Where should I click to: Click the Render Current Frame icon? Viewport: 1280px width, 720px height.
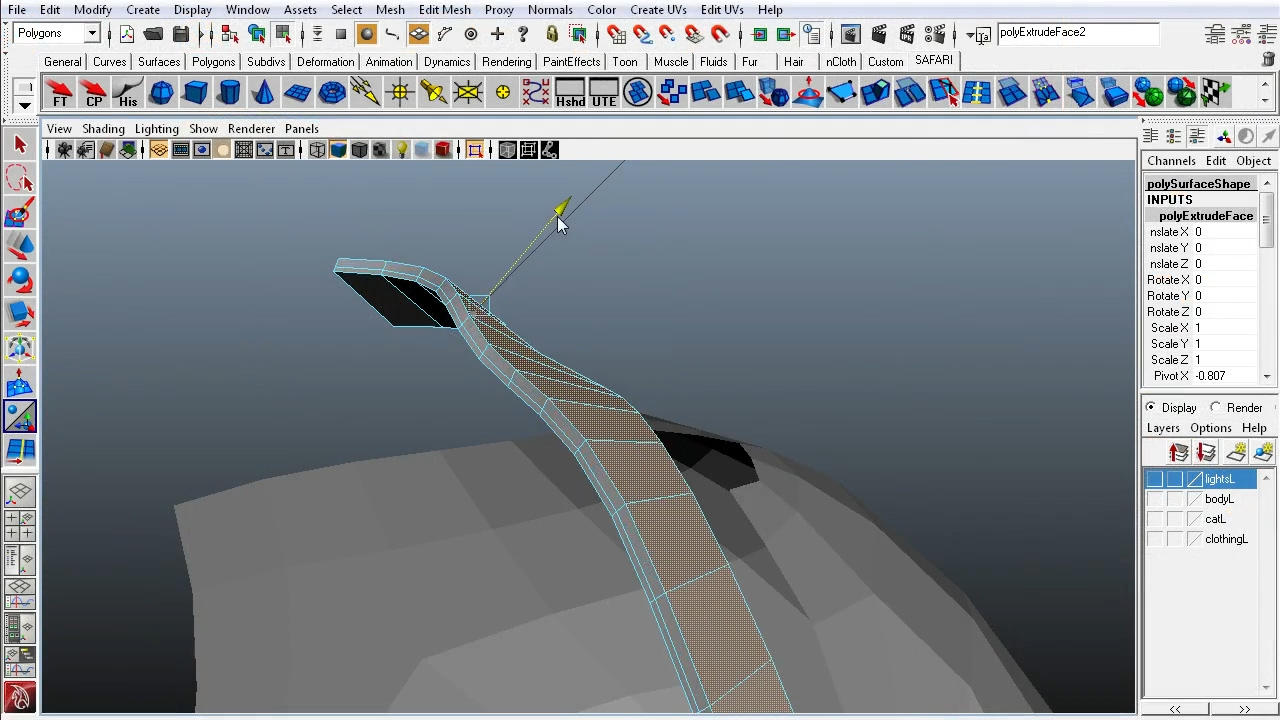coord(850,32)
